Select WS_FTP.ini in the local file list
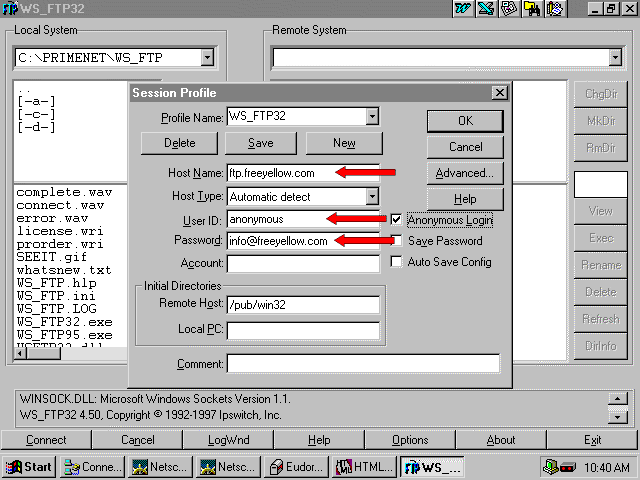 (x=56, y=296)
